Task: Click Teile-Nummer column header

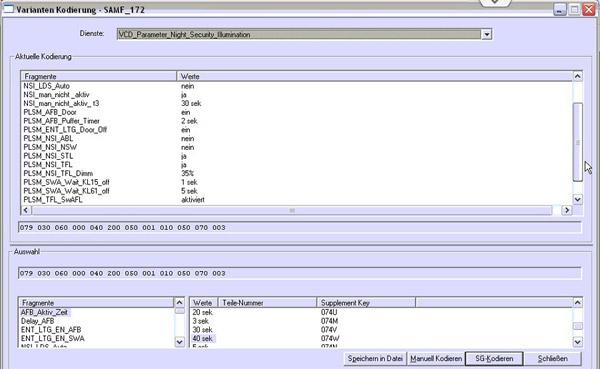Action: 267,303
